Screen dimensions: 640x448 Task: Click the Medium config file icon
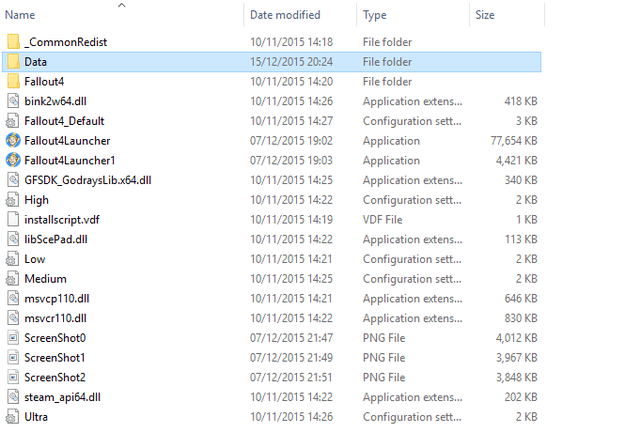[13, 279]
